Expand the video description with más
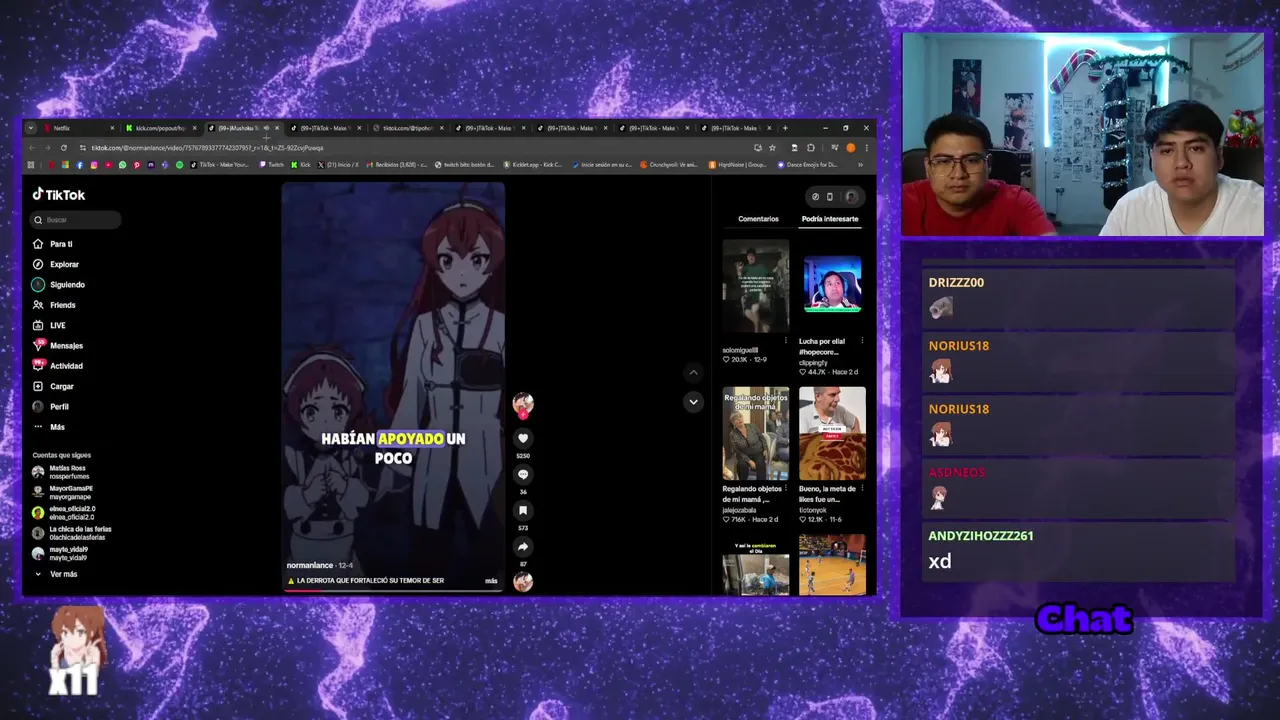The width and height of the screenshot is (1280, 720). click(x=491, y=581)
